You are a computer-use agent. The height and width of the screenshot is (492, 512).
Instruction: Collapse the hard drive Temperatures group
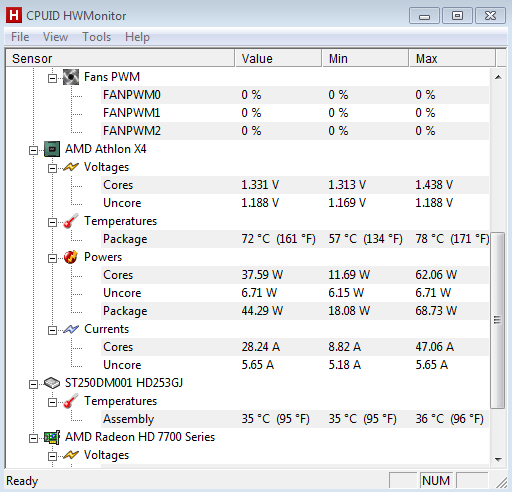[52, 403]
